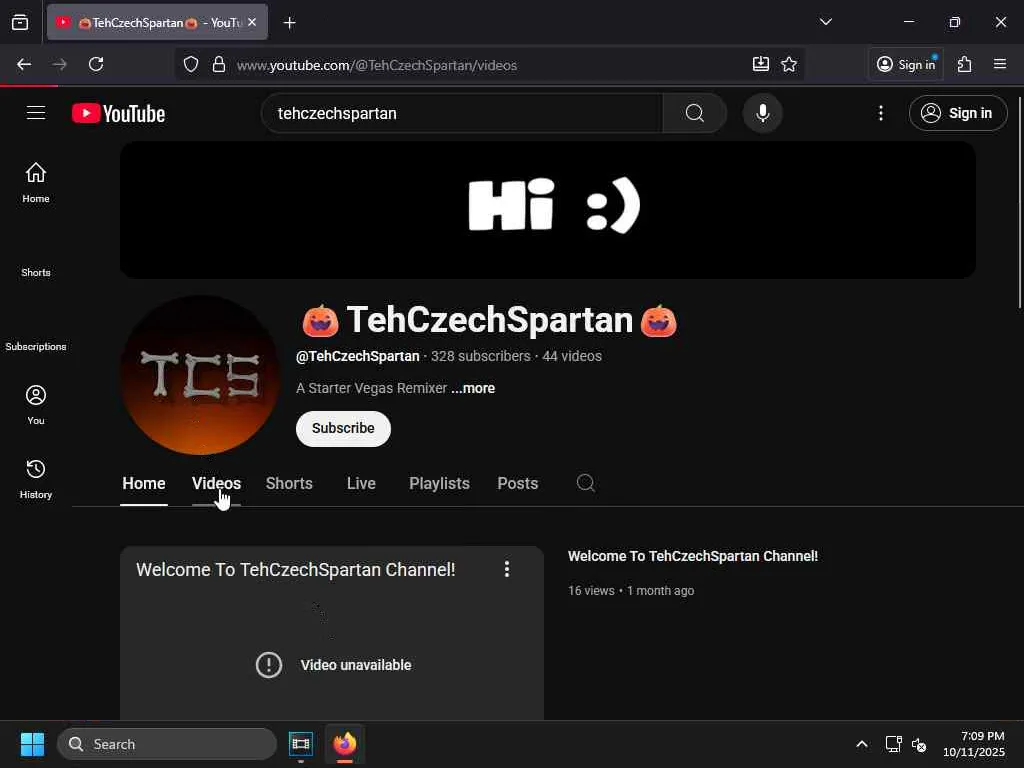Open Subscriptions in the sidebar
This screenshot has width=1024, height=768.
pos(36,346)
